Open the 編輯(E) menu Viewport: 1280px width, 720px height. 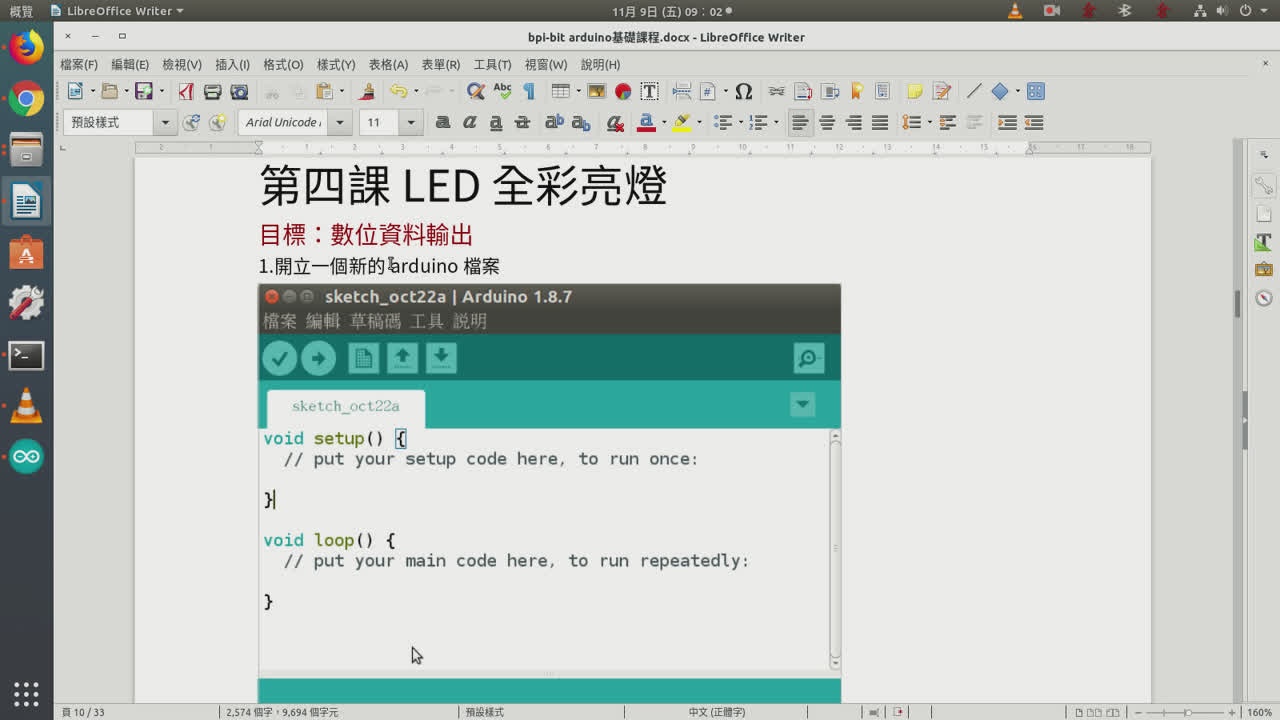tap(130, 64)
